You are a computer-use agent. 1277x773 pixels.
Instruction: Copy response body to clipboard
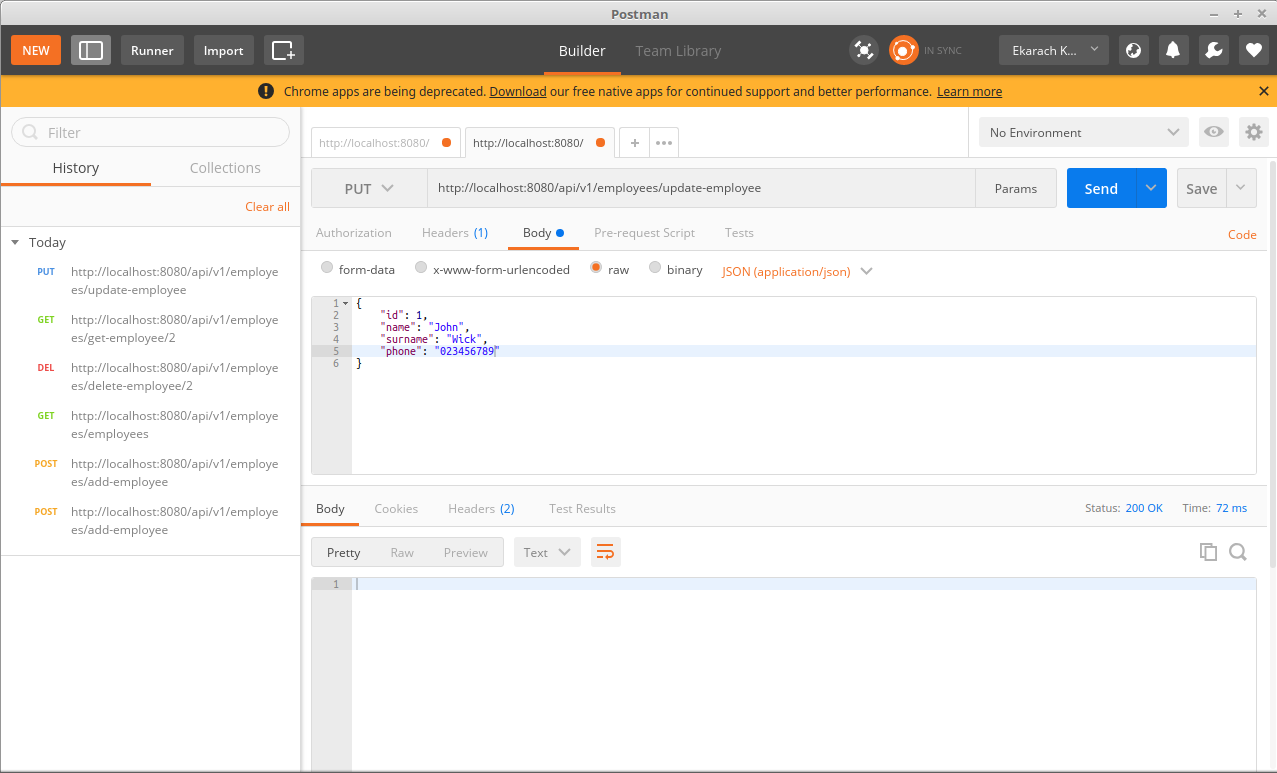point(1208,552)
